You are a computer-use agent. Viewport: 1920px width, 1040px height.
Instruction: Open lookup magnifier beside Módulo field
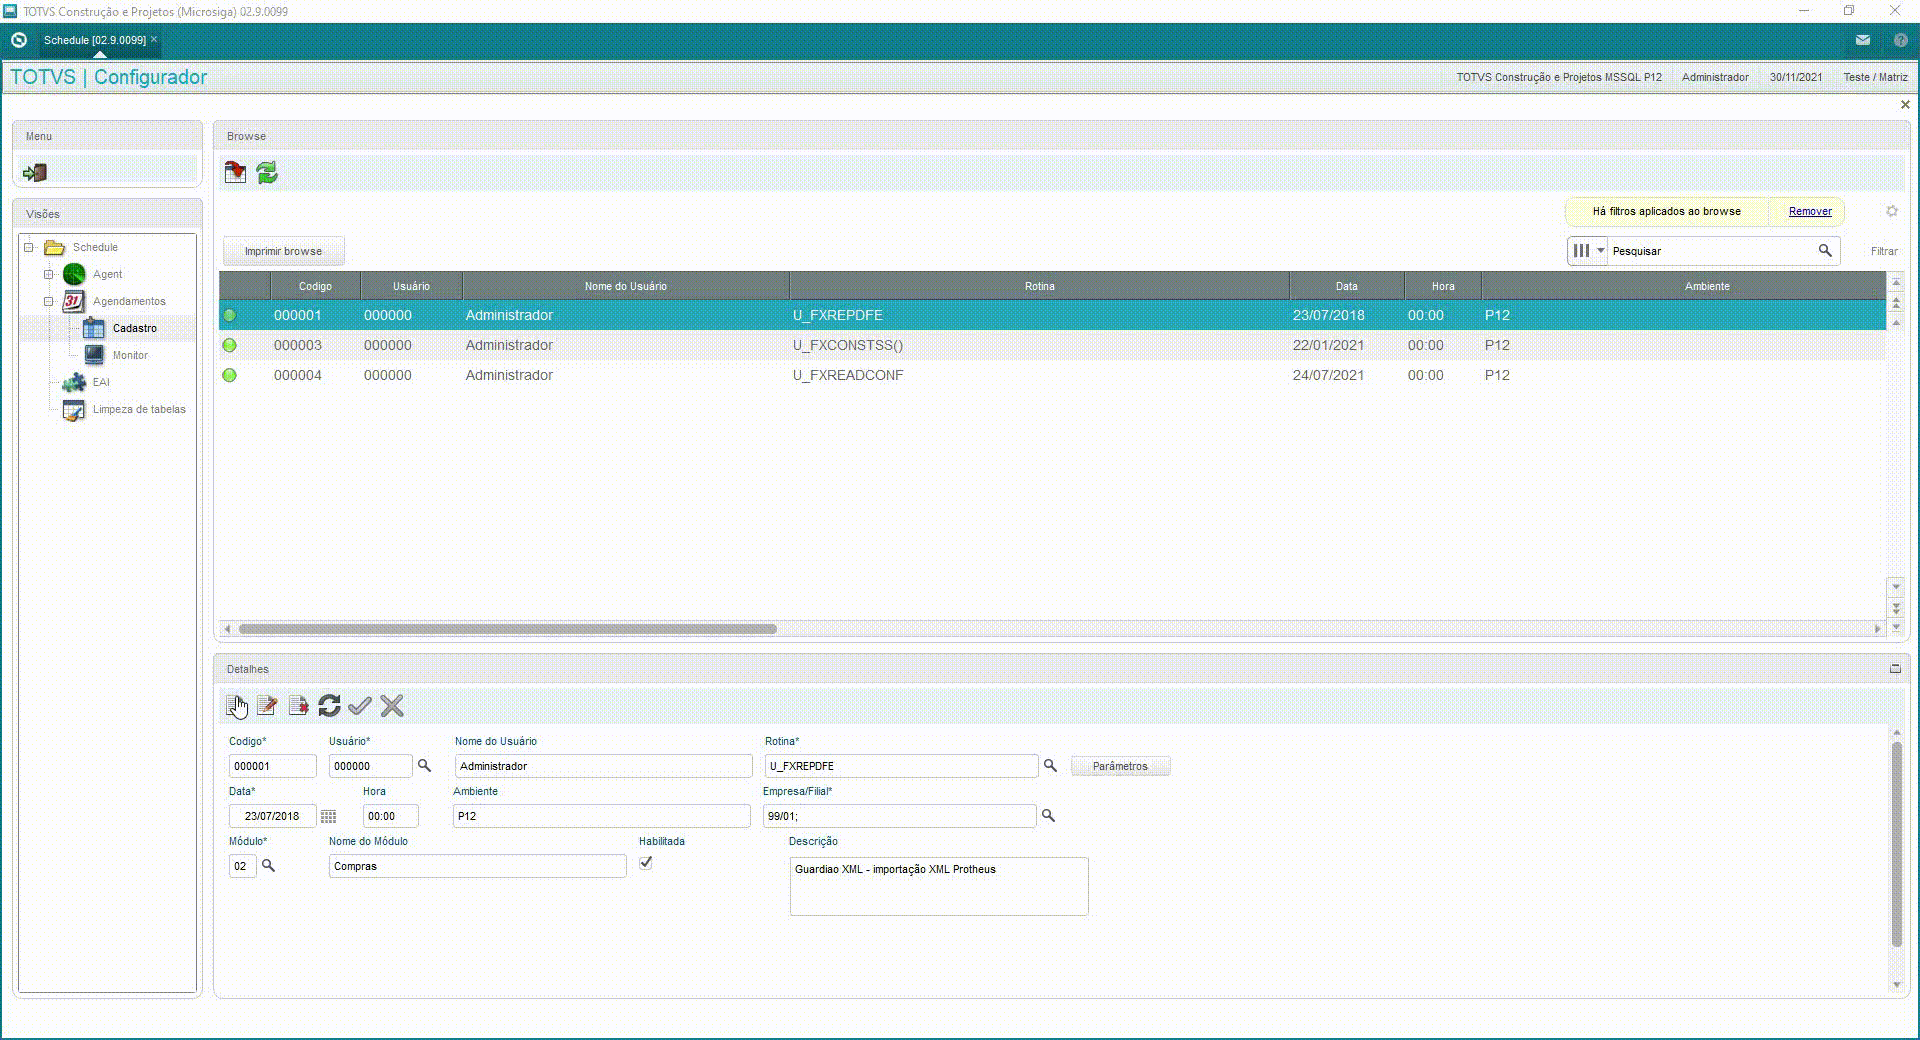click(268, 866)
